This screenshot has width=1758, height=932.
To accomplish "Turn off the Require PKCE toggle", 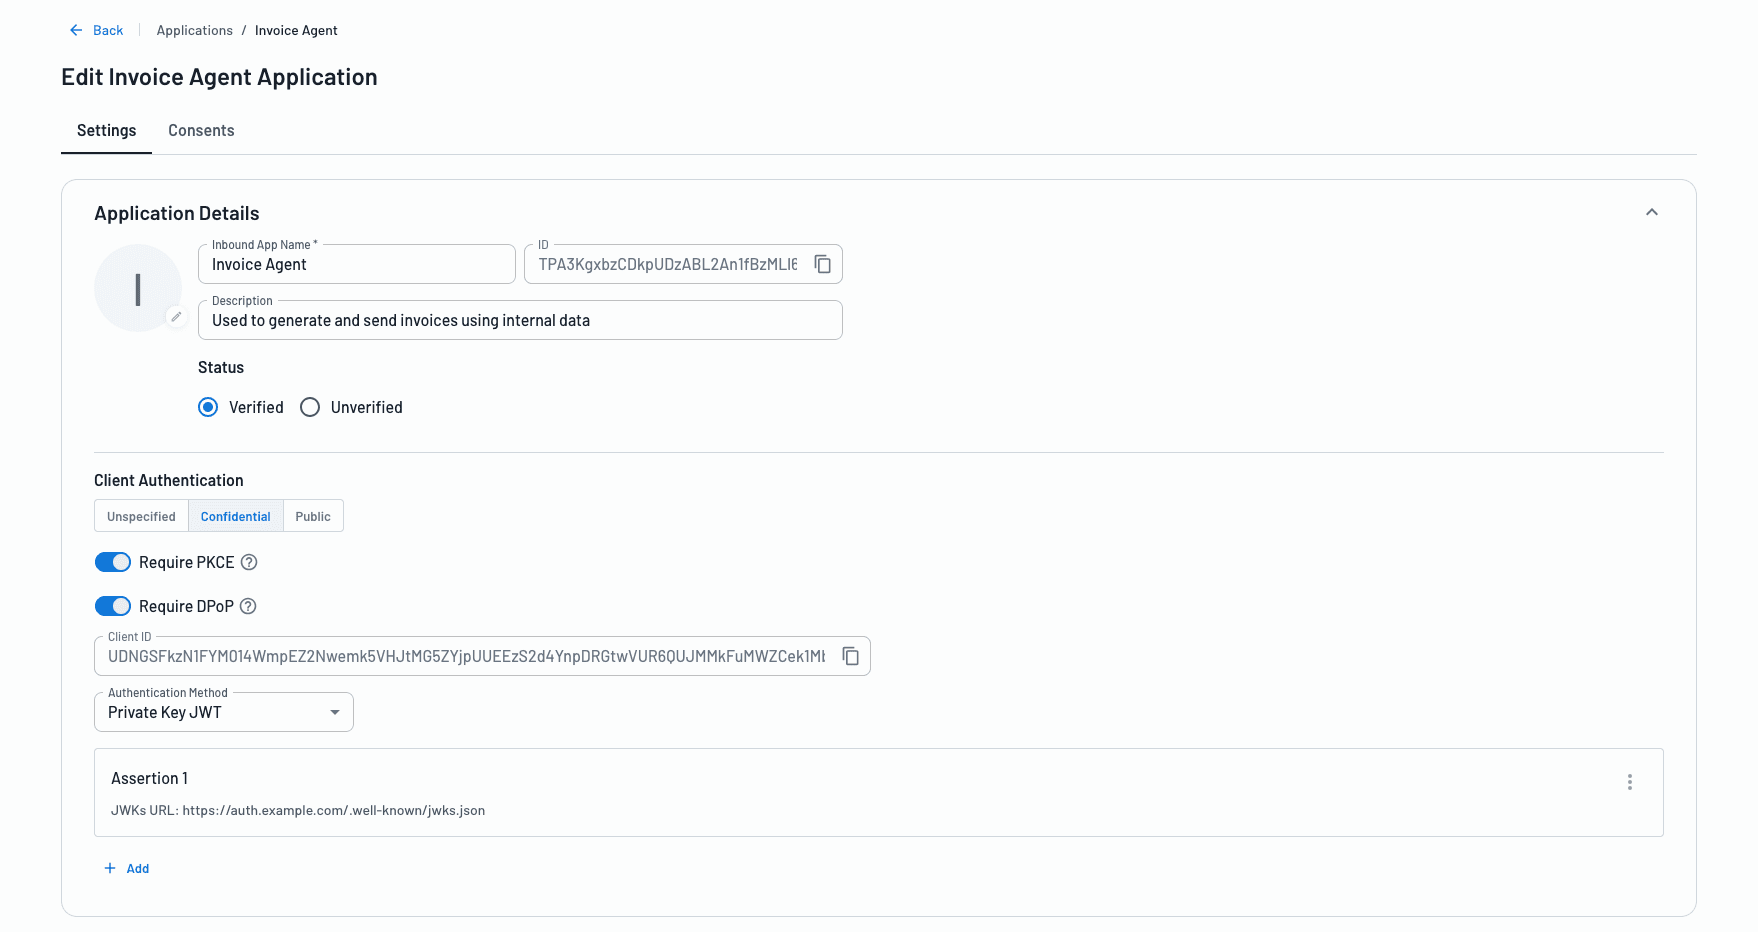I will [113, 562].
